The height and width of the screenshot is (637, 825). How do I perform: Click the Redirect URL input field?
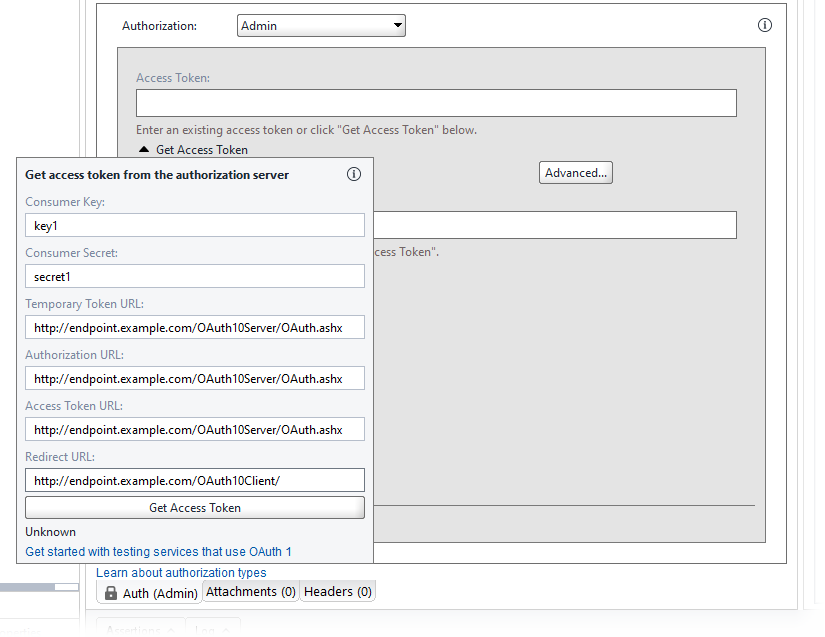tap(194, 479)
